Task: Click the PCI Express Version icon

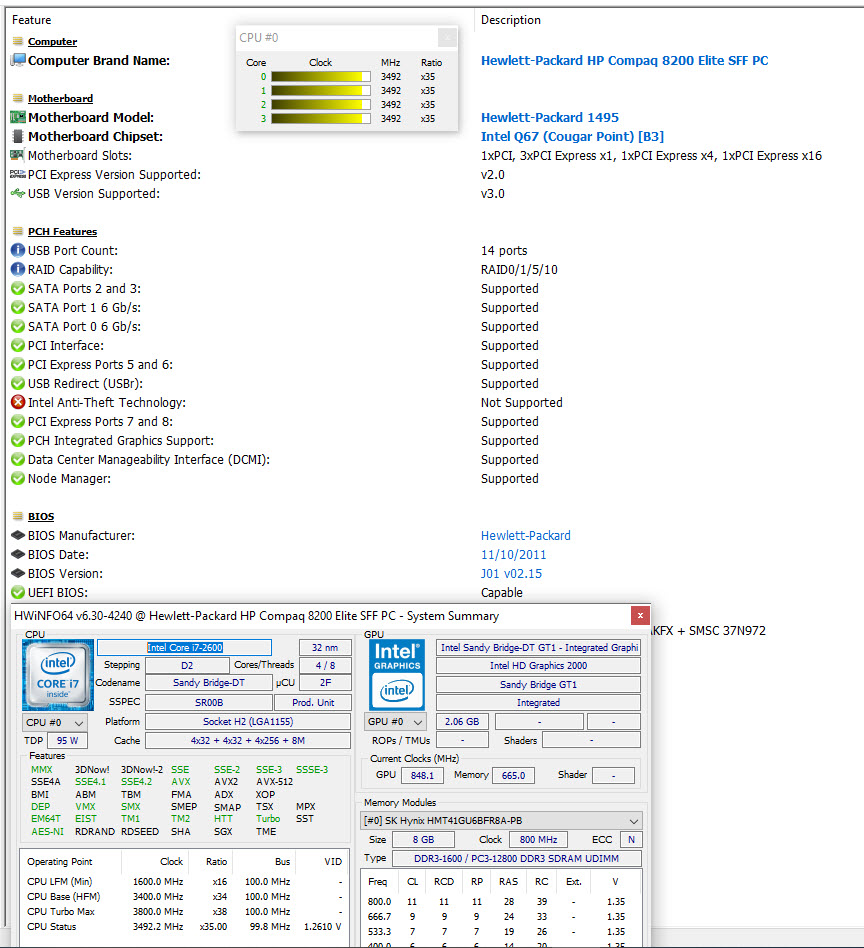Action: point(18,174)
